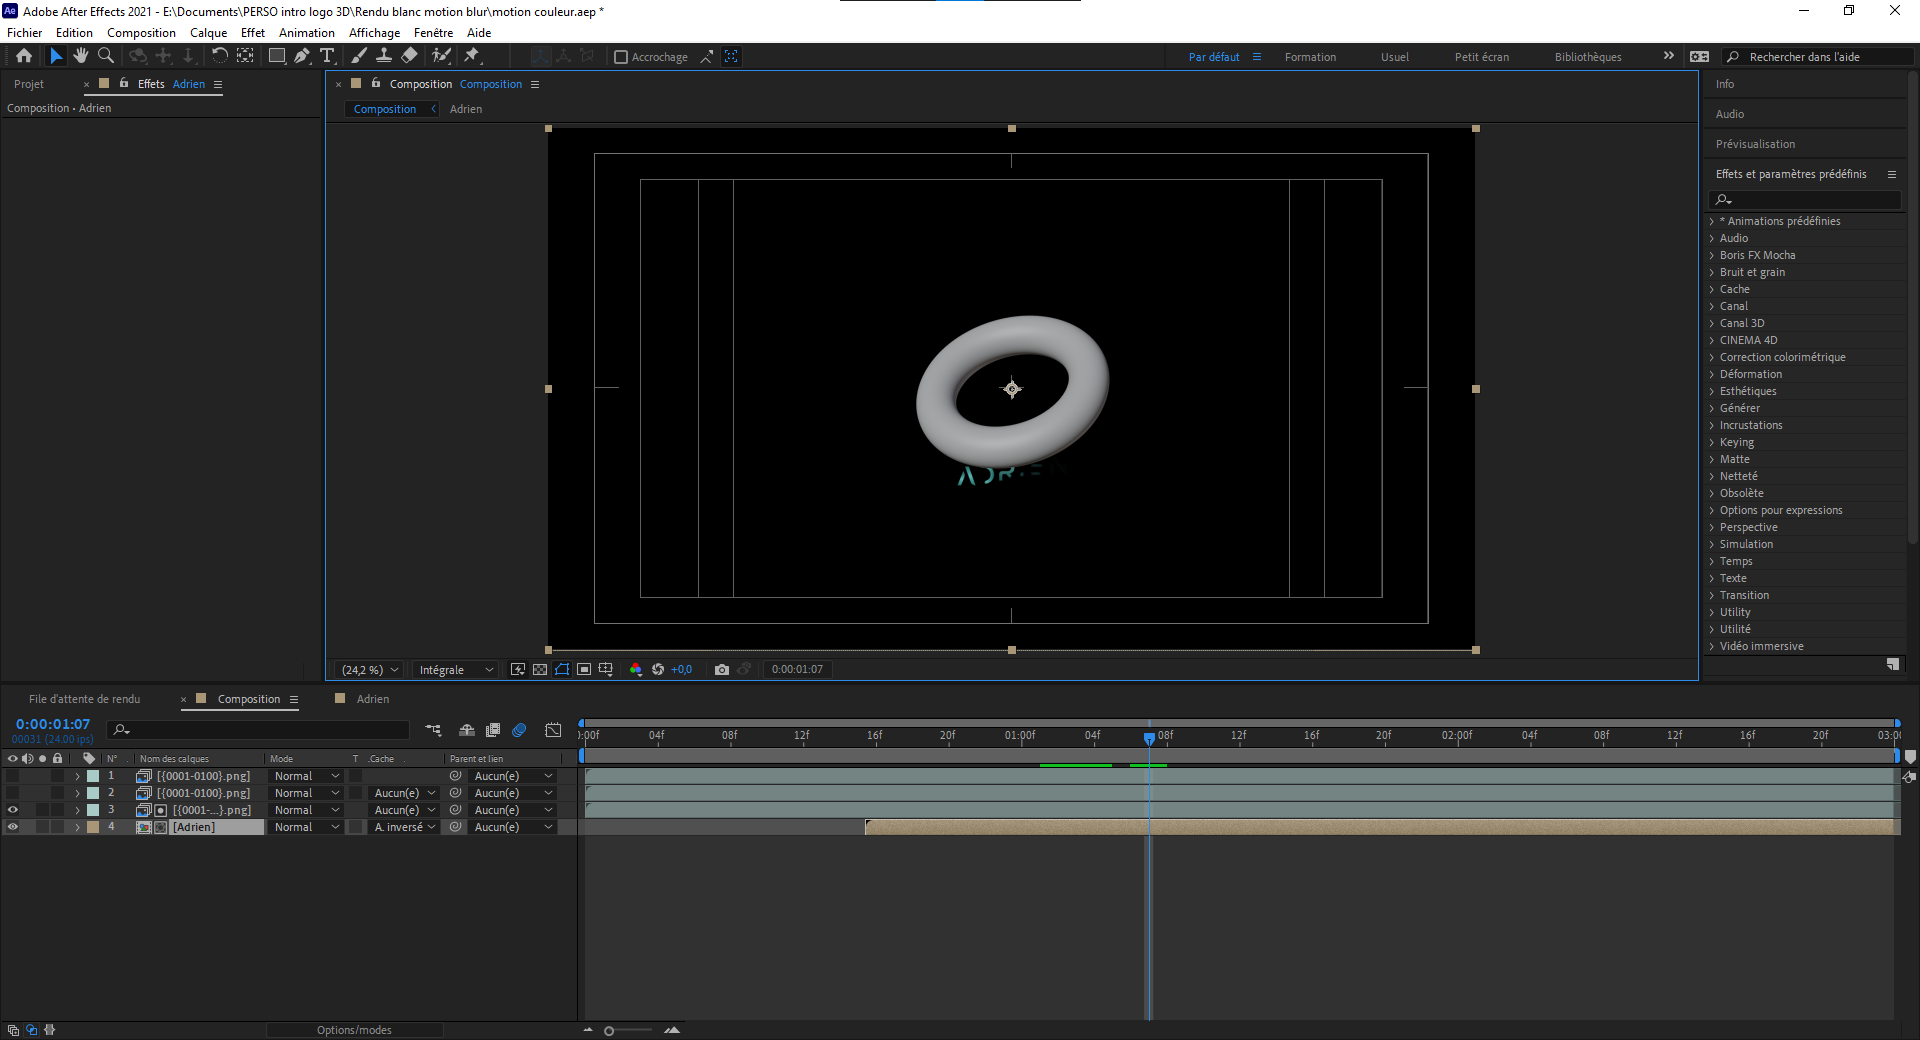
Task: Switch to the Projet panel tab
Action: coord(29,84)
